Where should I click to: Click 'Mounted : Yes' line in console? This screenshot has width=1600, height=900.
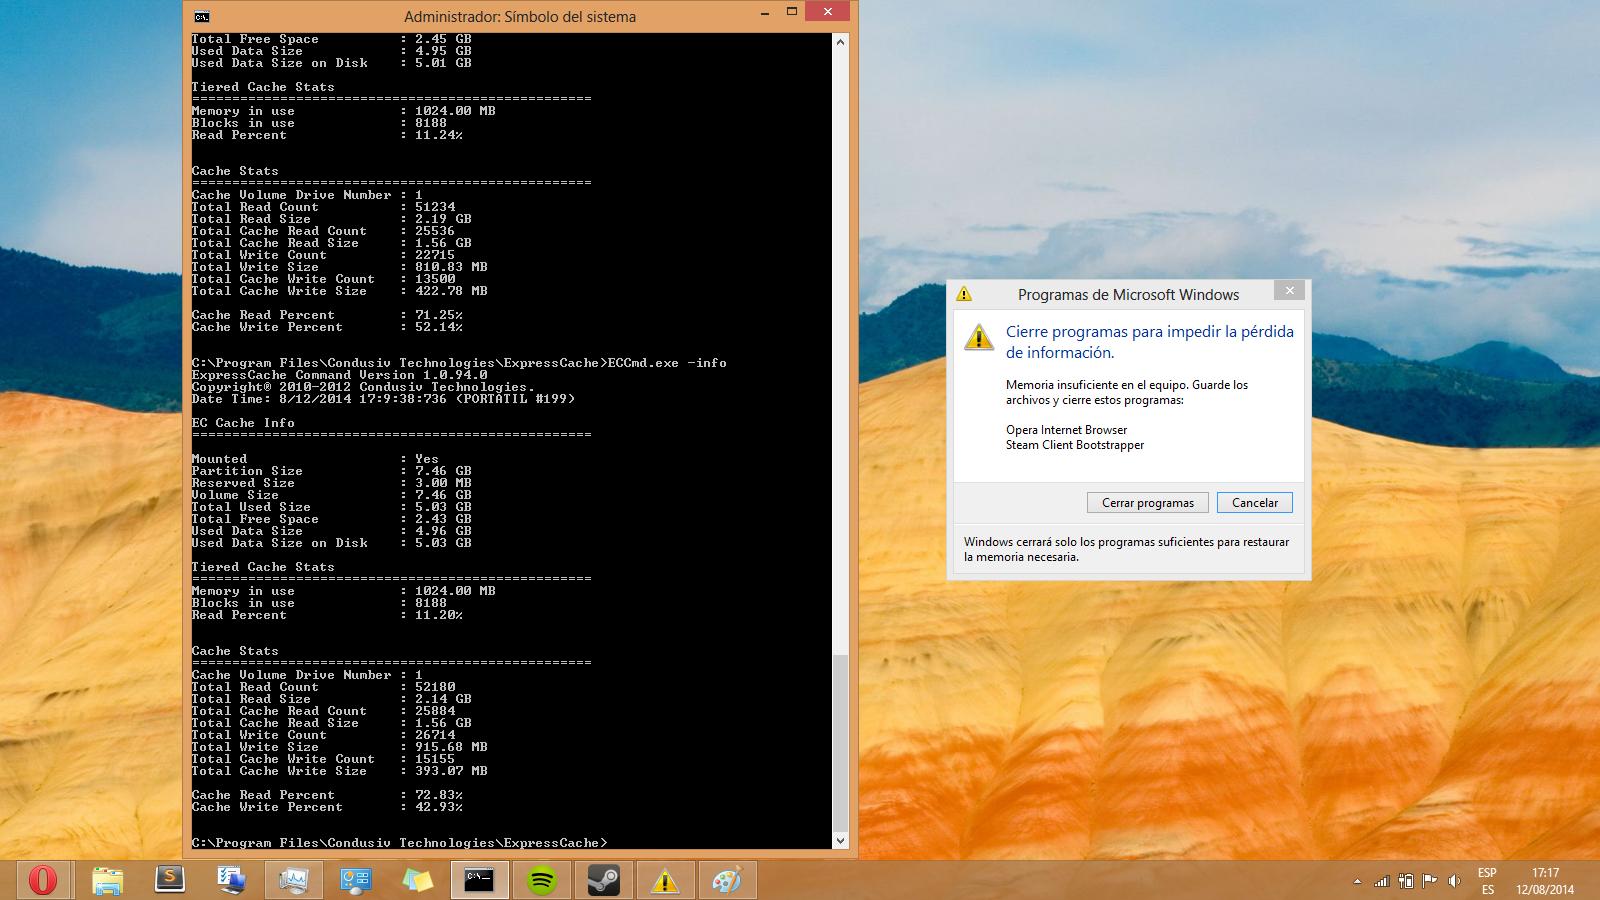tap(315, 459)
